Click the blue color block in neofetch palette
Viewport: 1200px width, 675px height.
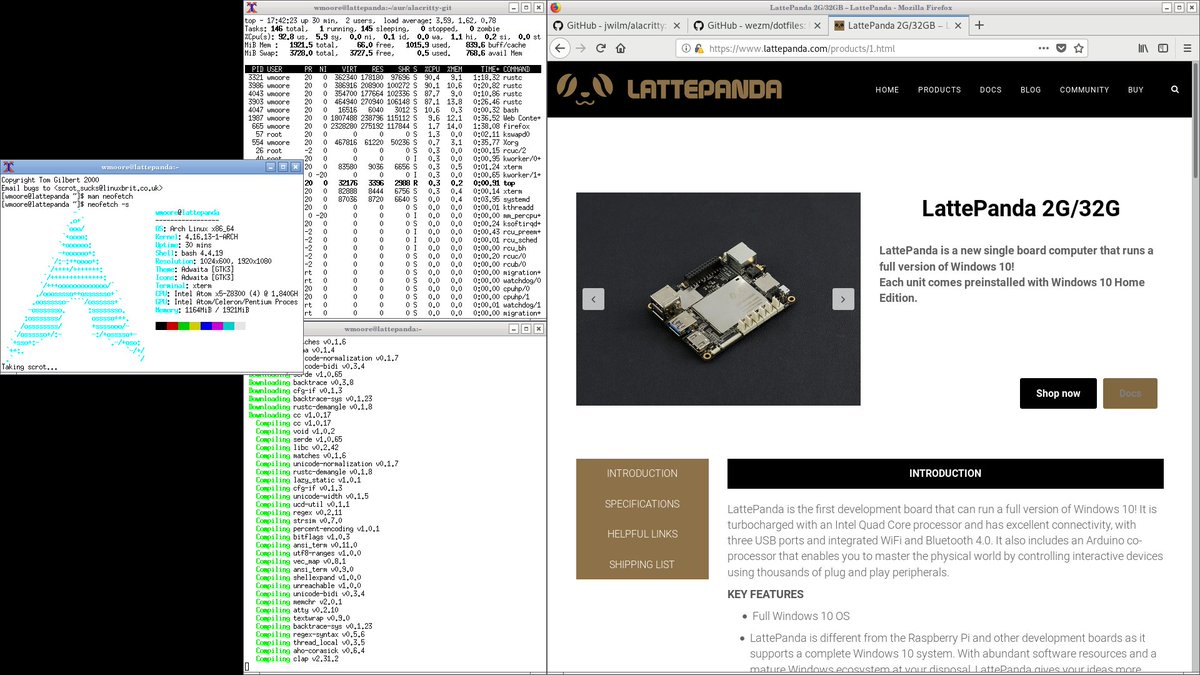[x=206, y=326]
